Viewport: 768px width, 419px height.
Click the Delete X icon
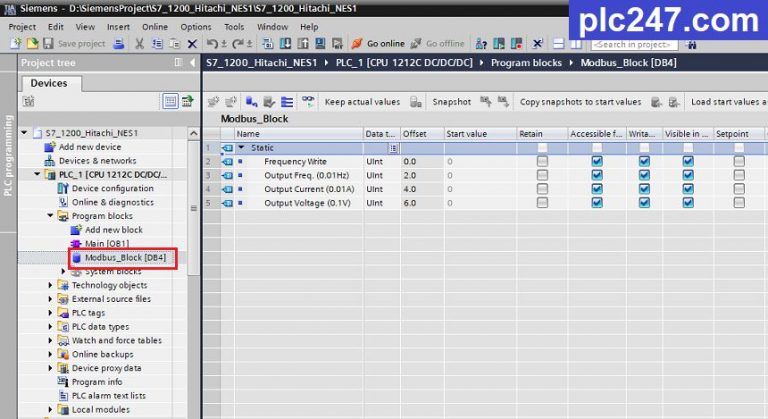[x=192, y=44]
